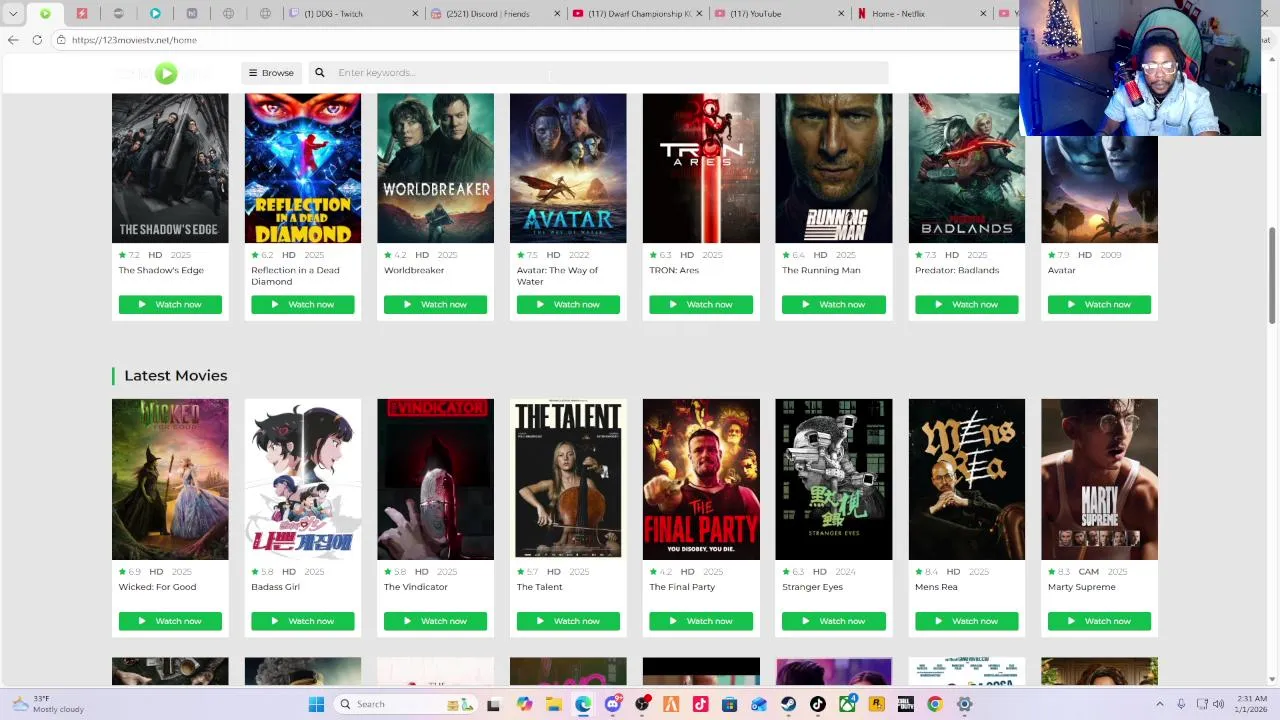Open the TRON: Ares poster
This screenshot has width=1280, height=720.
(x=701, y=168)
